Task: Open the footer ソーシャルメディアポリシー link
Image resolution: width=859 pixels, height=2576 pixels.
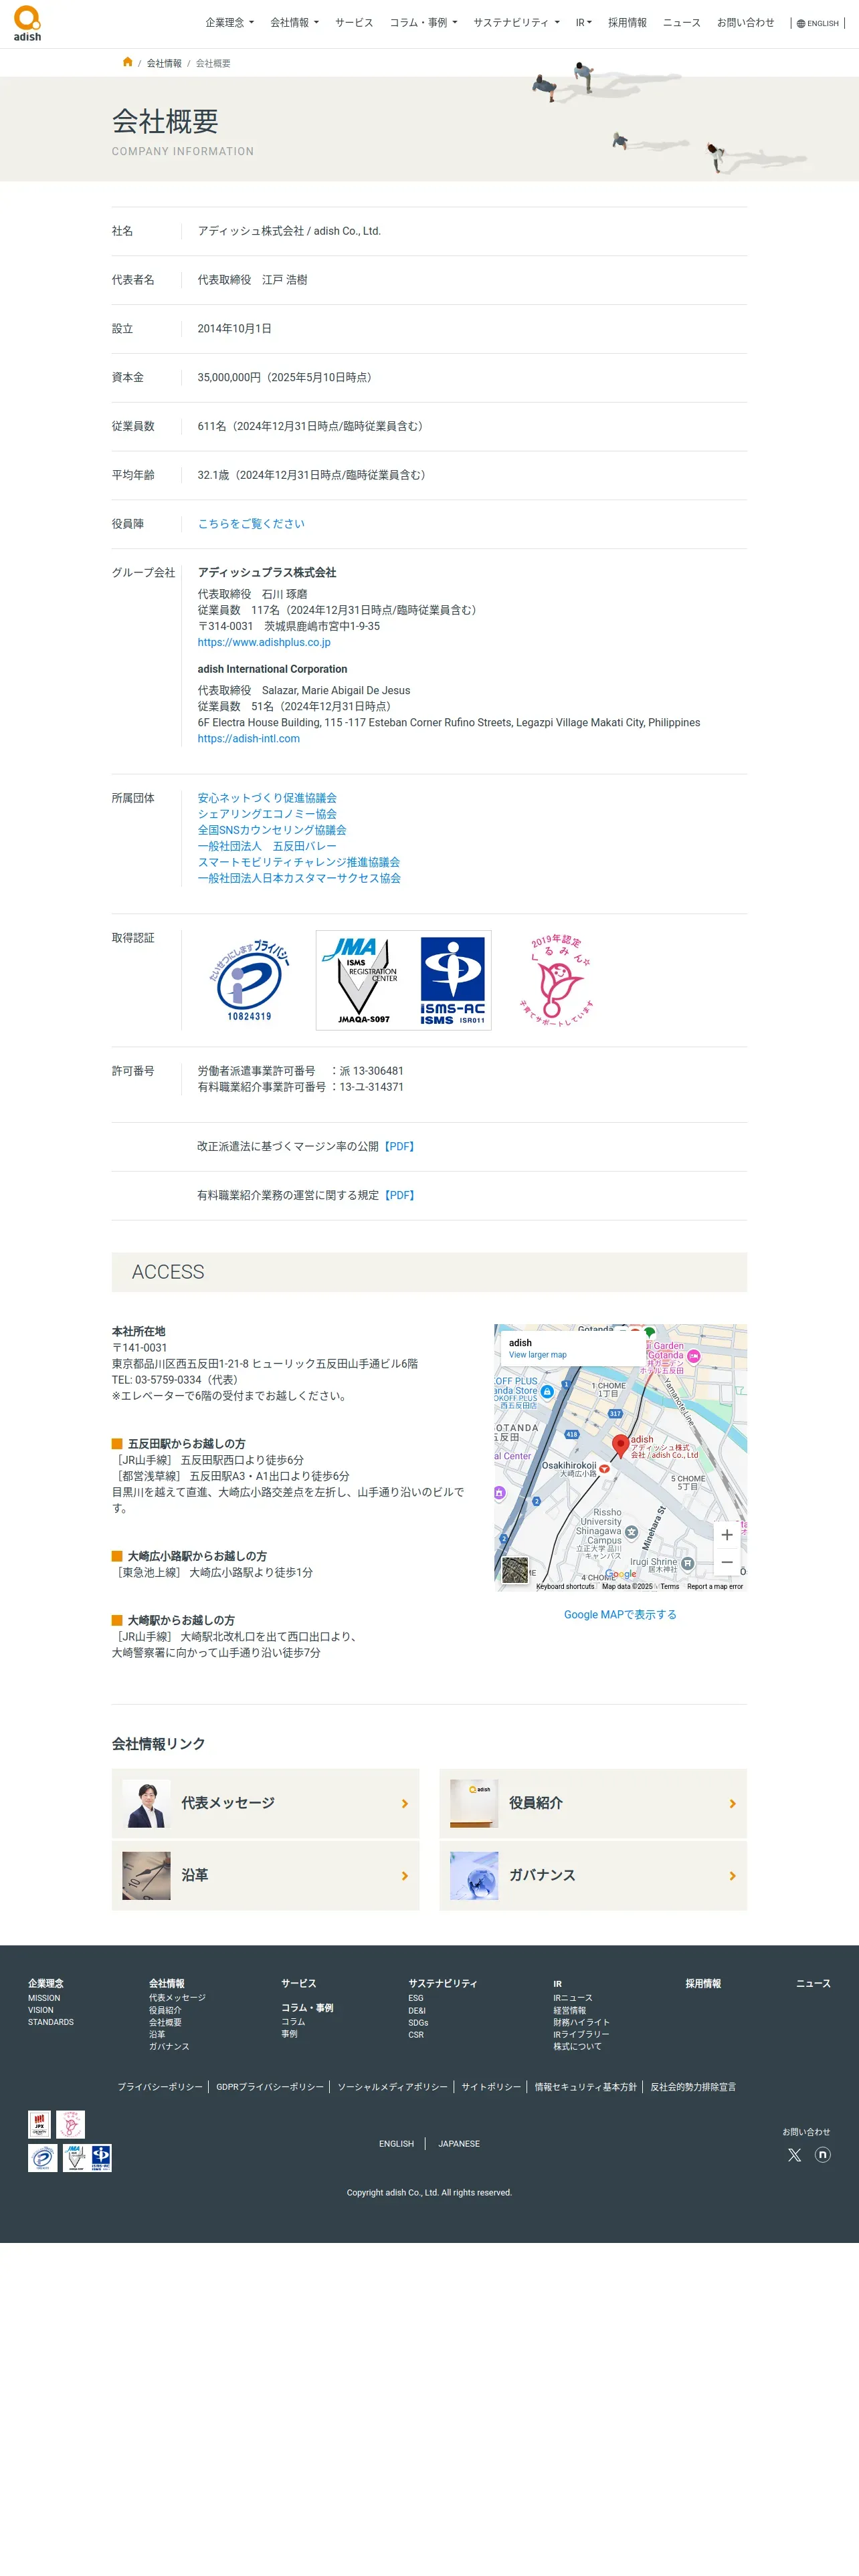Action: tap(392, 2087)
